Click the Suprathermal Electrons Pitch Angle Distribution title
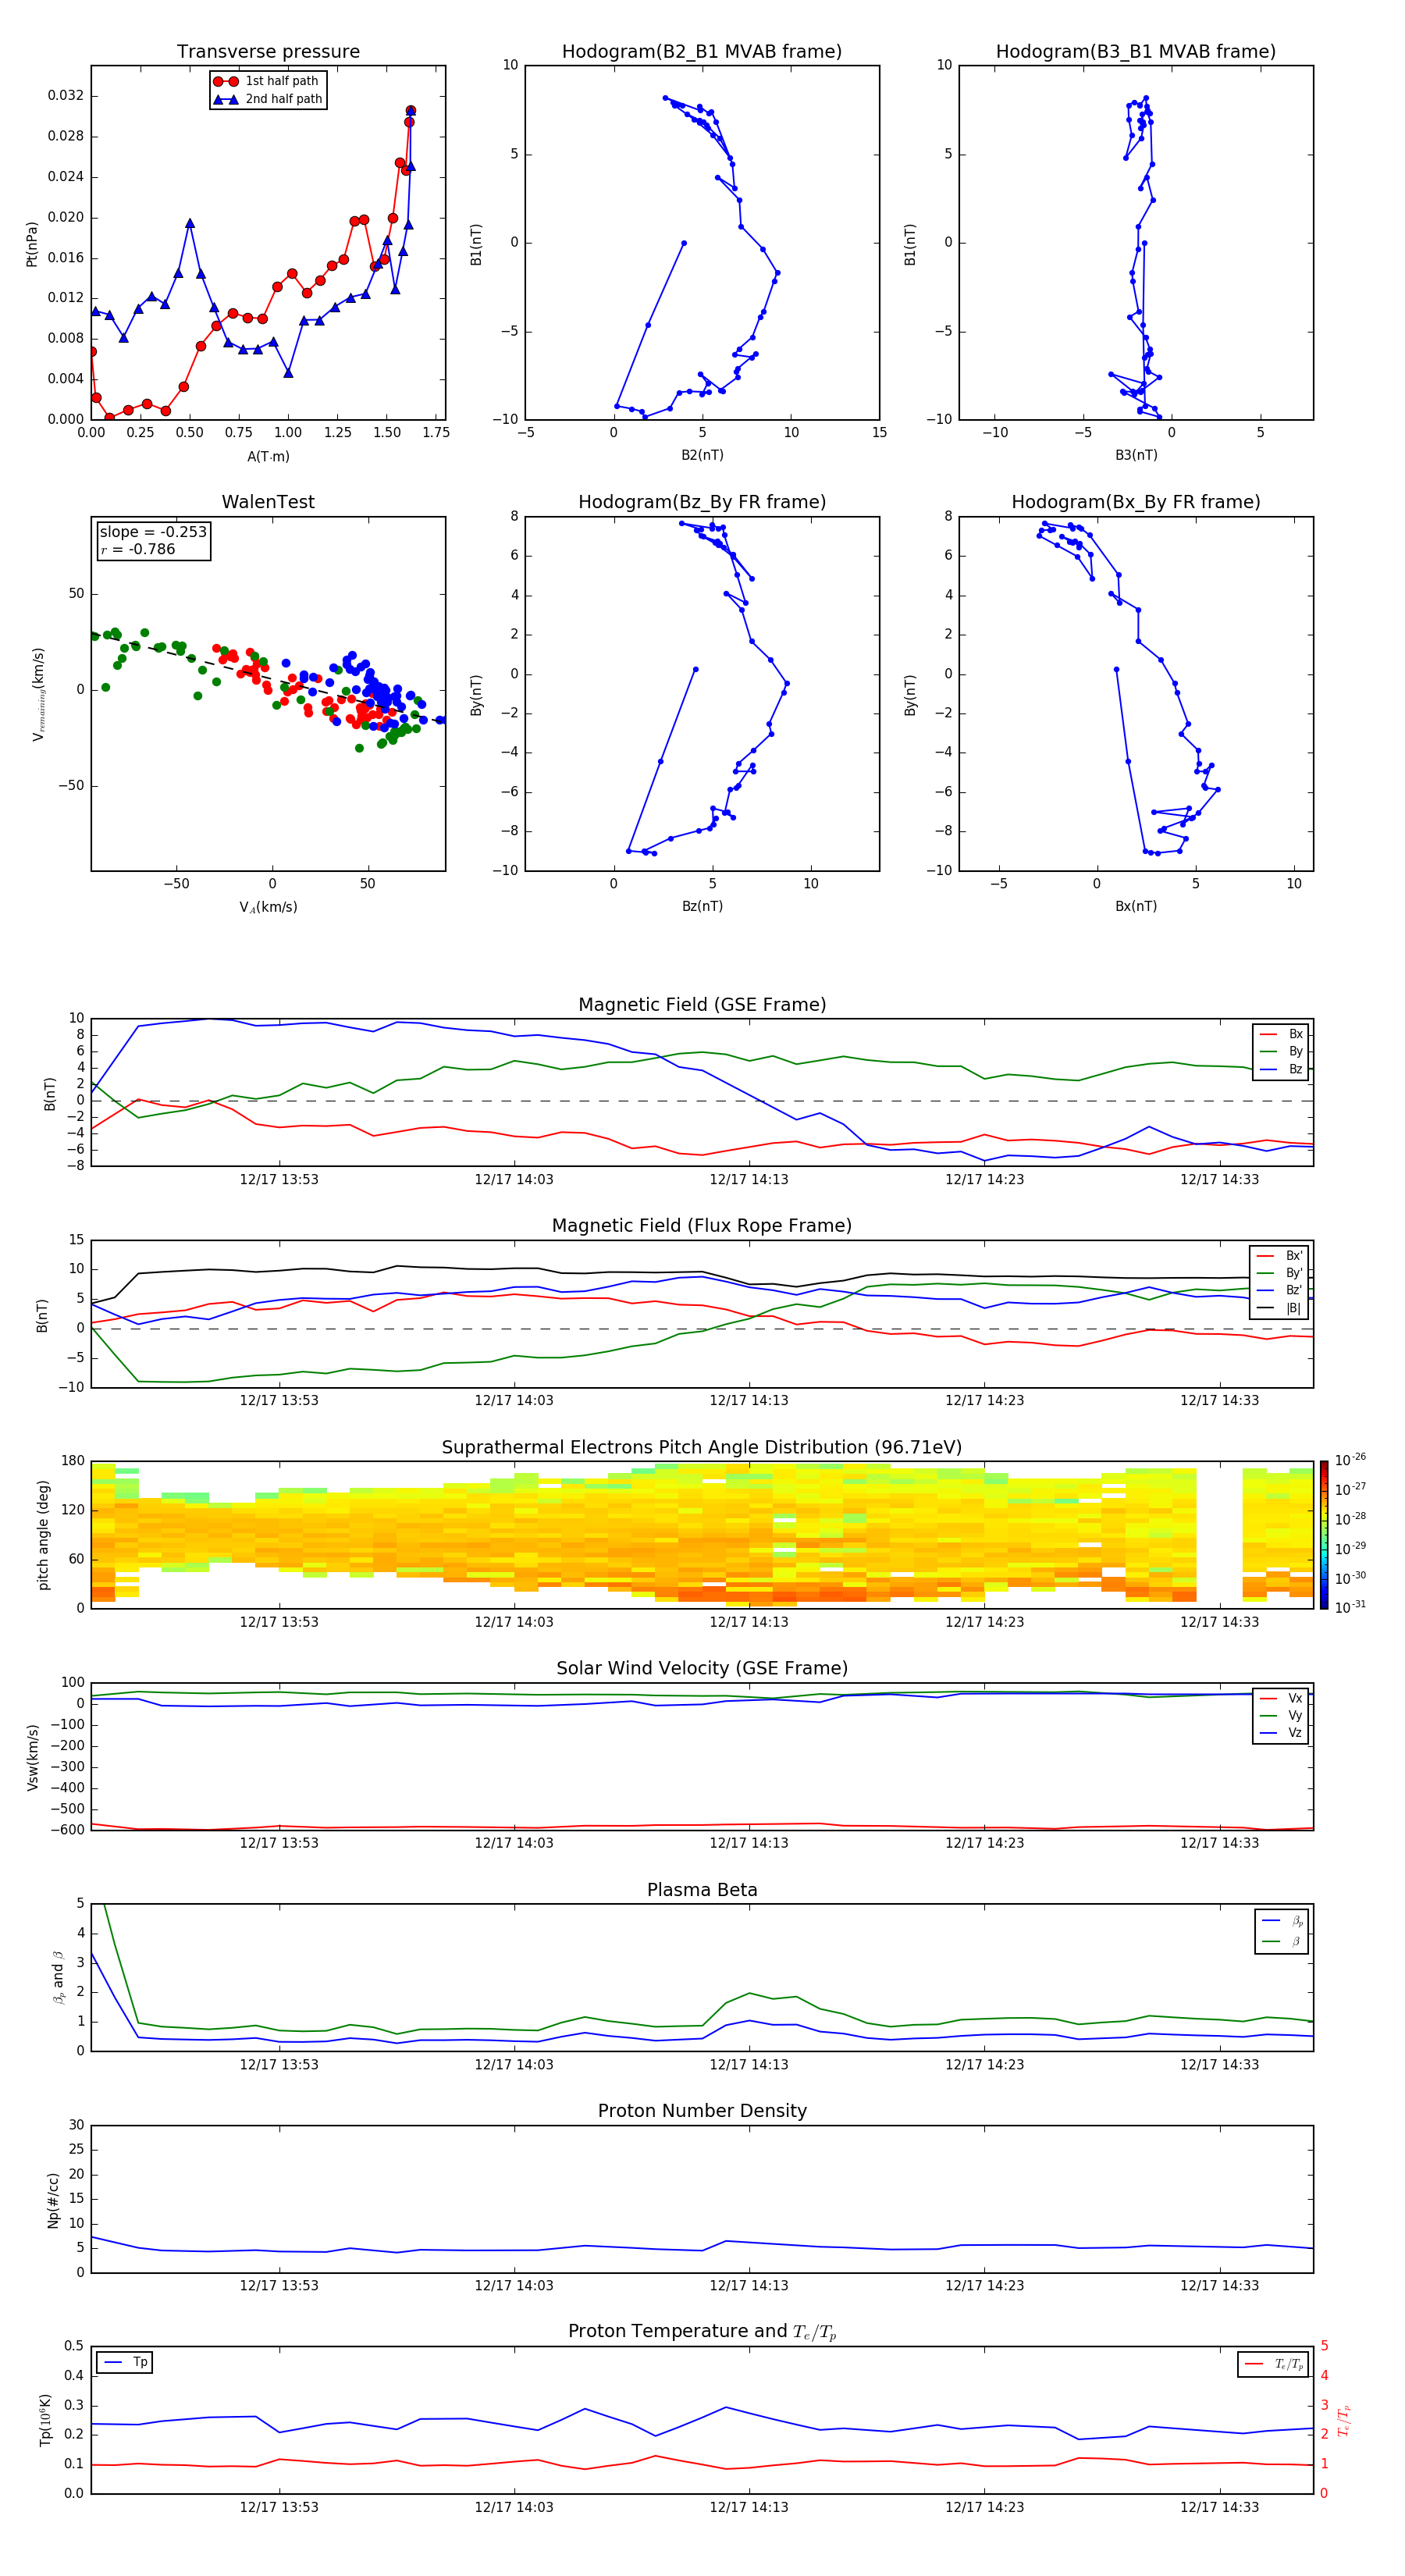This screenshot has height=2576, width=1405. (x=701, y=1447)
